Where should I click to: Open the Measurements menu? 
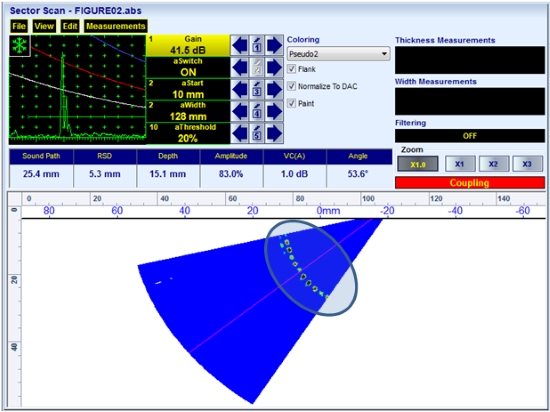[116, 26]
